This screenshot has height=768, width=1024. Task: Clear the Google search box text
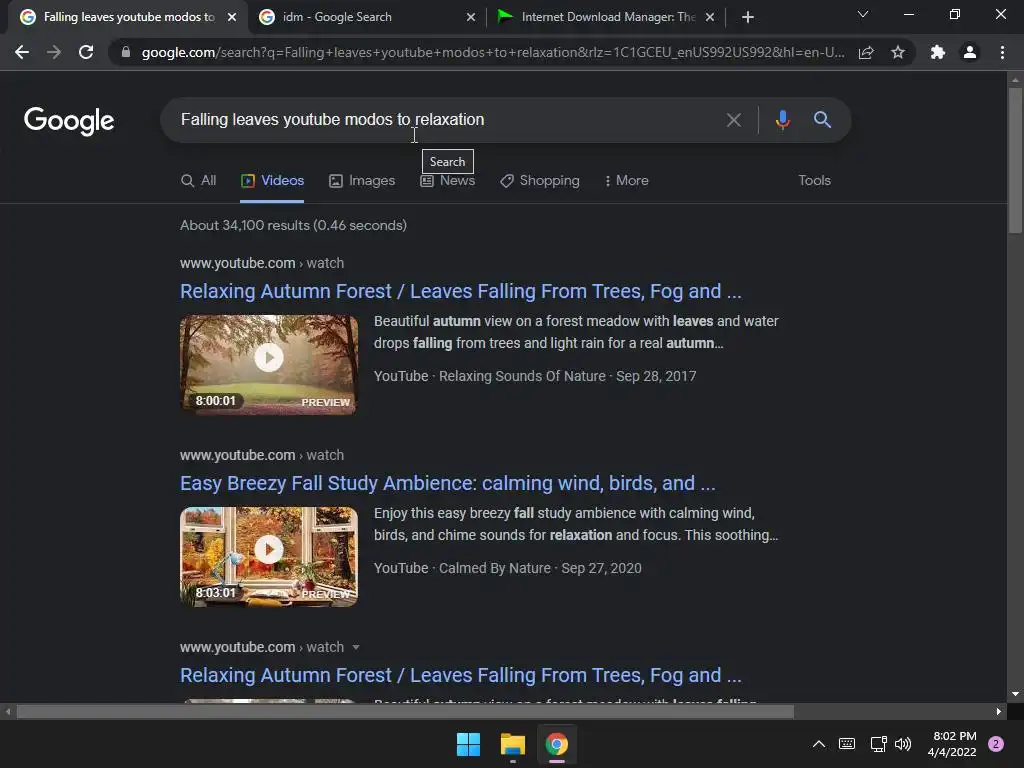[733, 120]
